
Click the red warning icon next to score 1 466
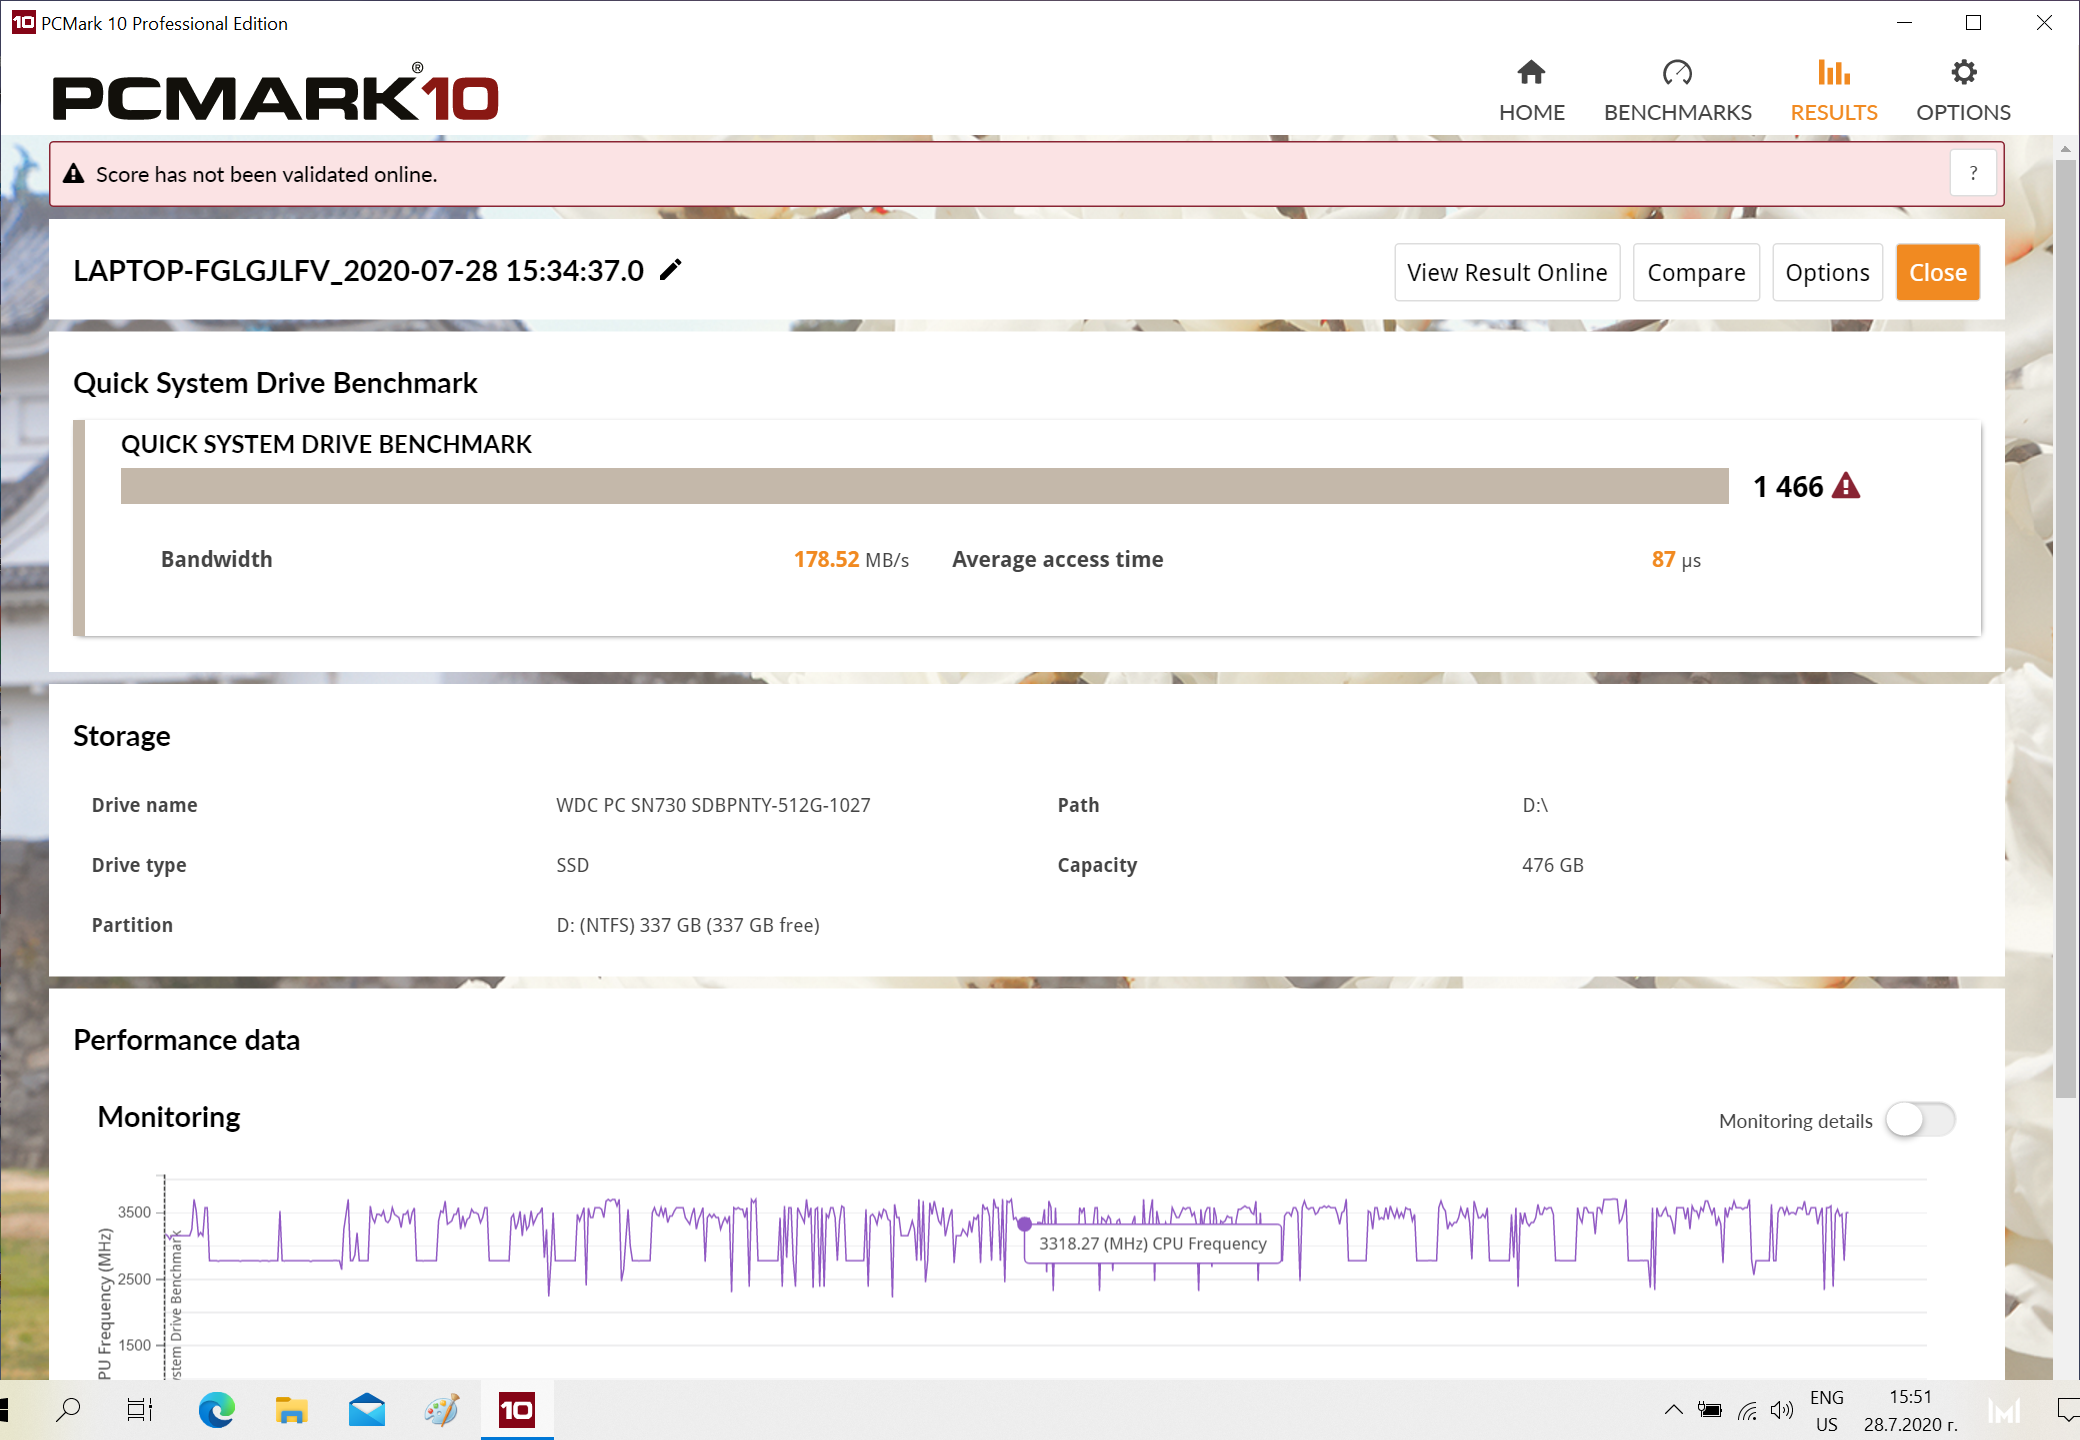coord(1846,486)
